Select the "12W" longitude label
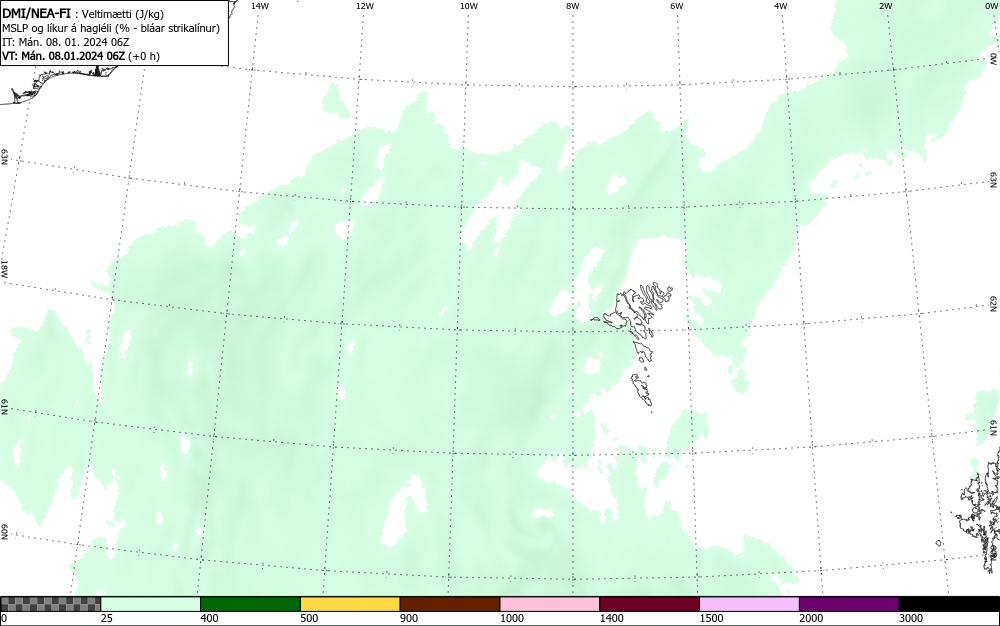This screenshot has width=1000, height=626. 365,6
